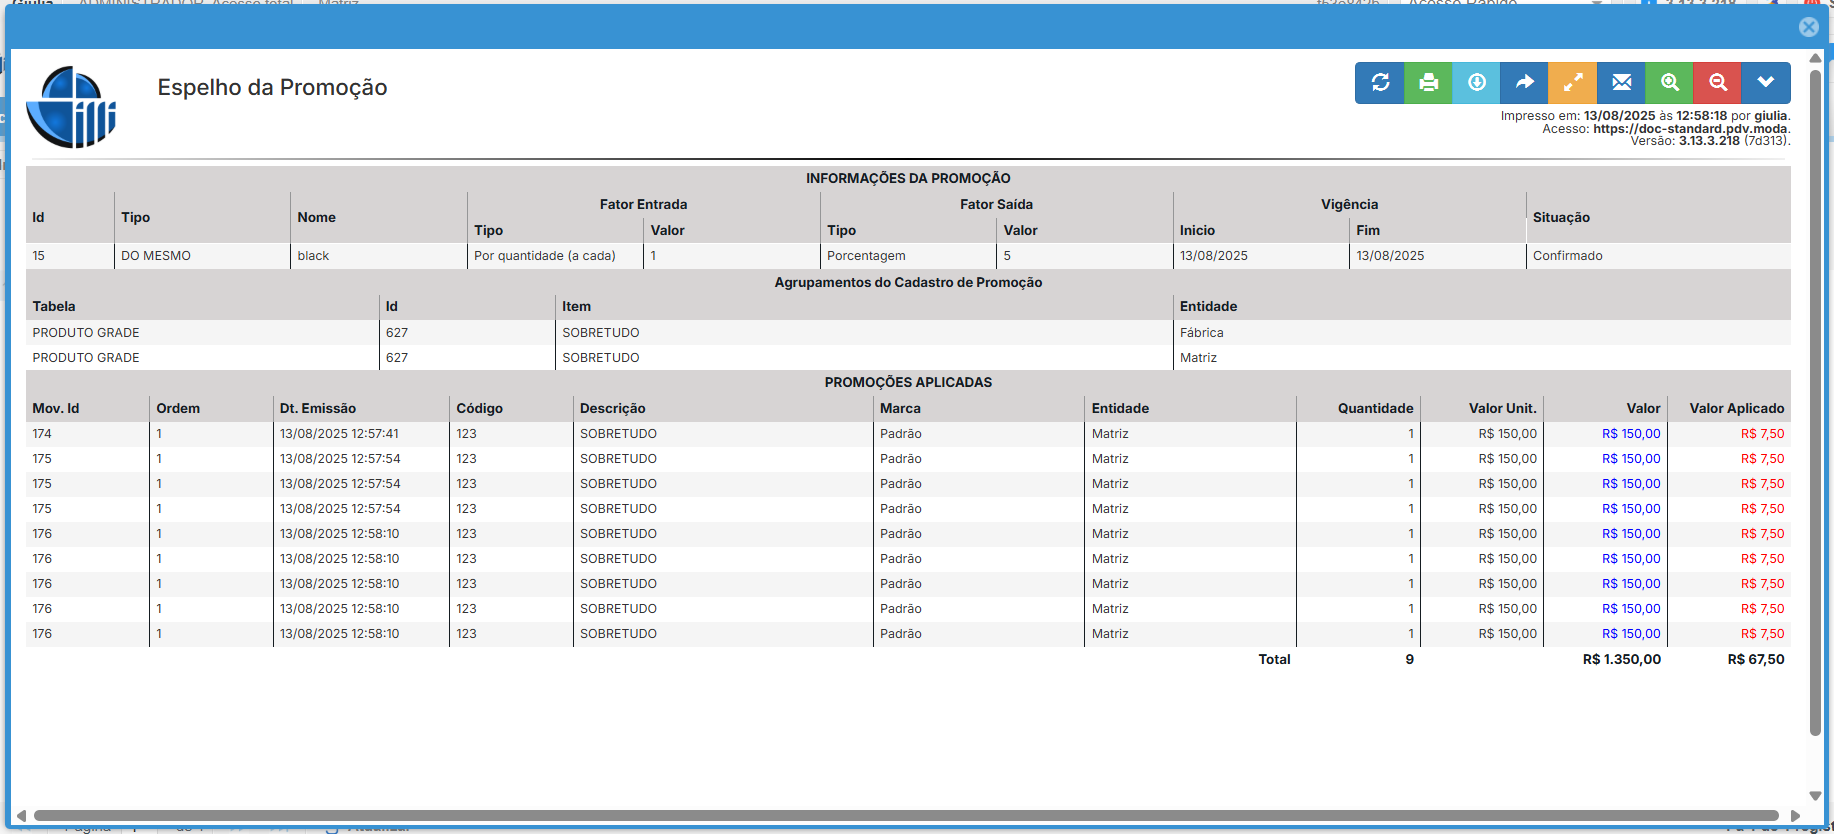Print the report with the printer icon
Image resolution: width=1834 pixels, height=834 pixels.
pos(1428,83)
